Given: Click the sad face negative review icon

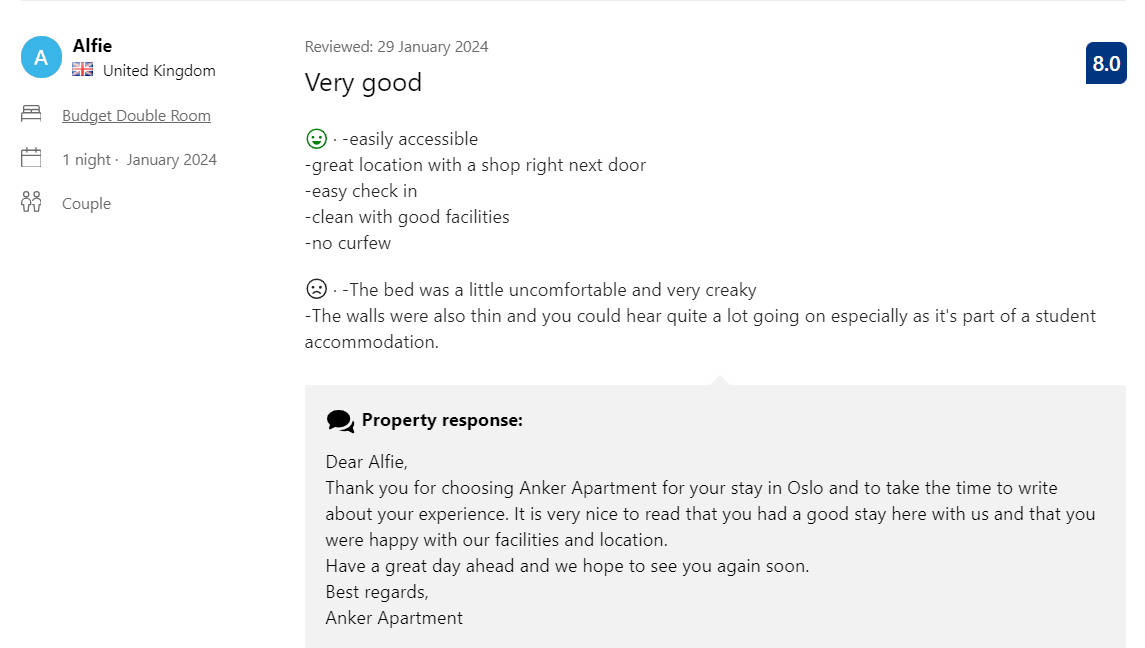Looking at the screenshot, I should (314, 289).
